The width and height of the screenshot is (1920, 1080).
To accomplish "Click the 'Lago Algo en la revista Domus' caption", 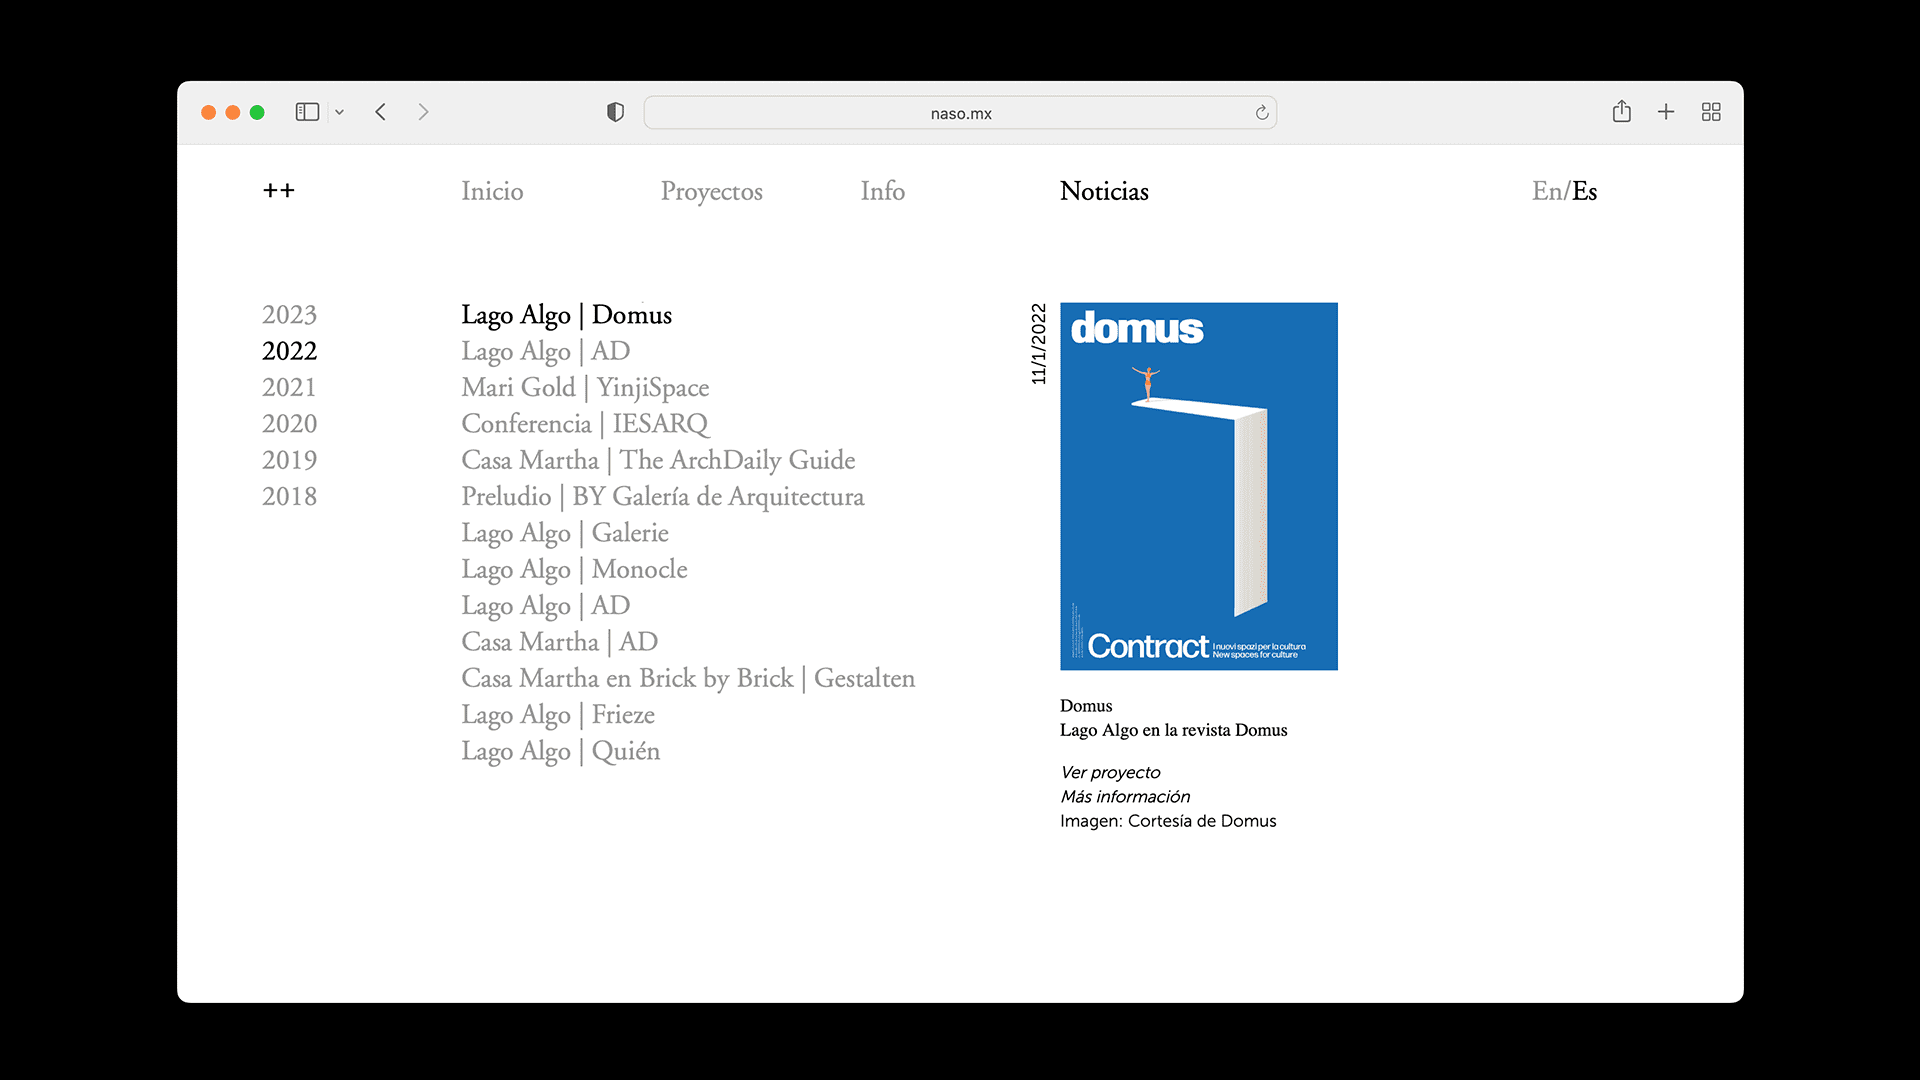I will (1173, 730).
